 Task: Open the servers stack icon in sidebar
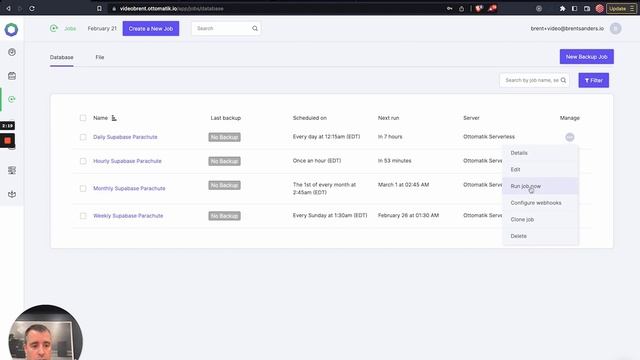click(x=12, y=170)
